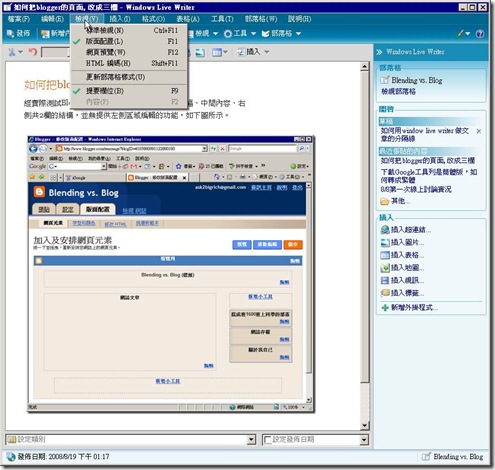The width and height of the screenshot is (495, 470).
Task: Open draft 如何用window live writer做文章的分隔線
Action: [425, 134]
